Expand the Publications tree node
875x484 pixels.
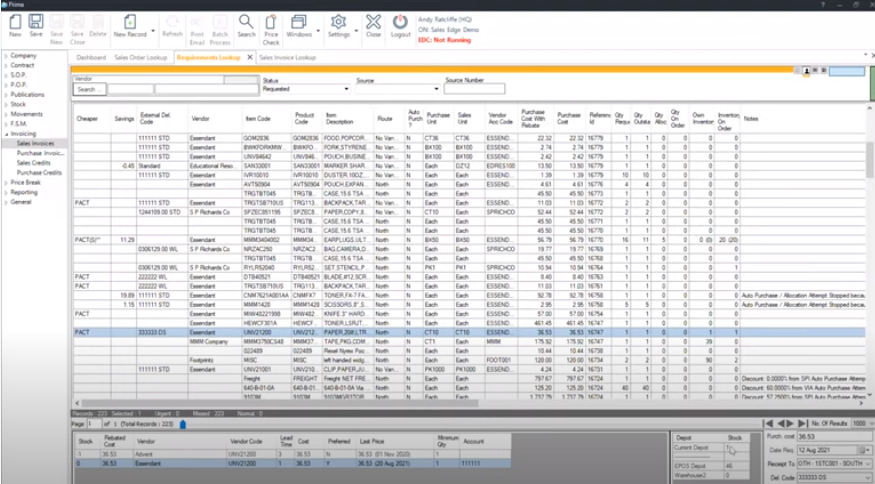pos(6,94)
